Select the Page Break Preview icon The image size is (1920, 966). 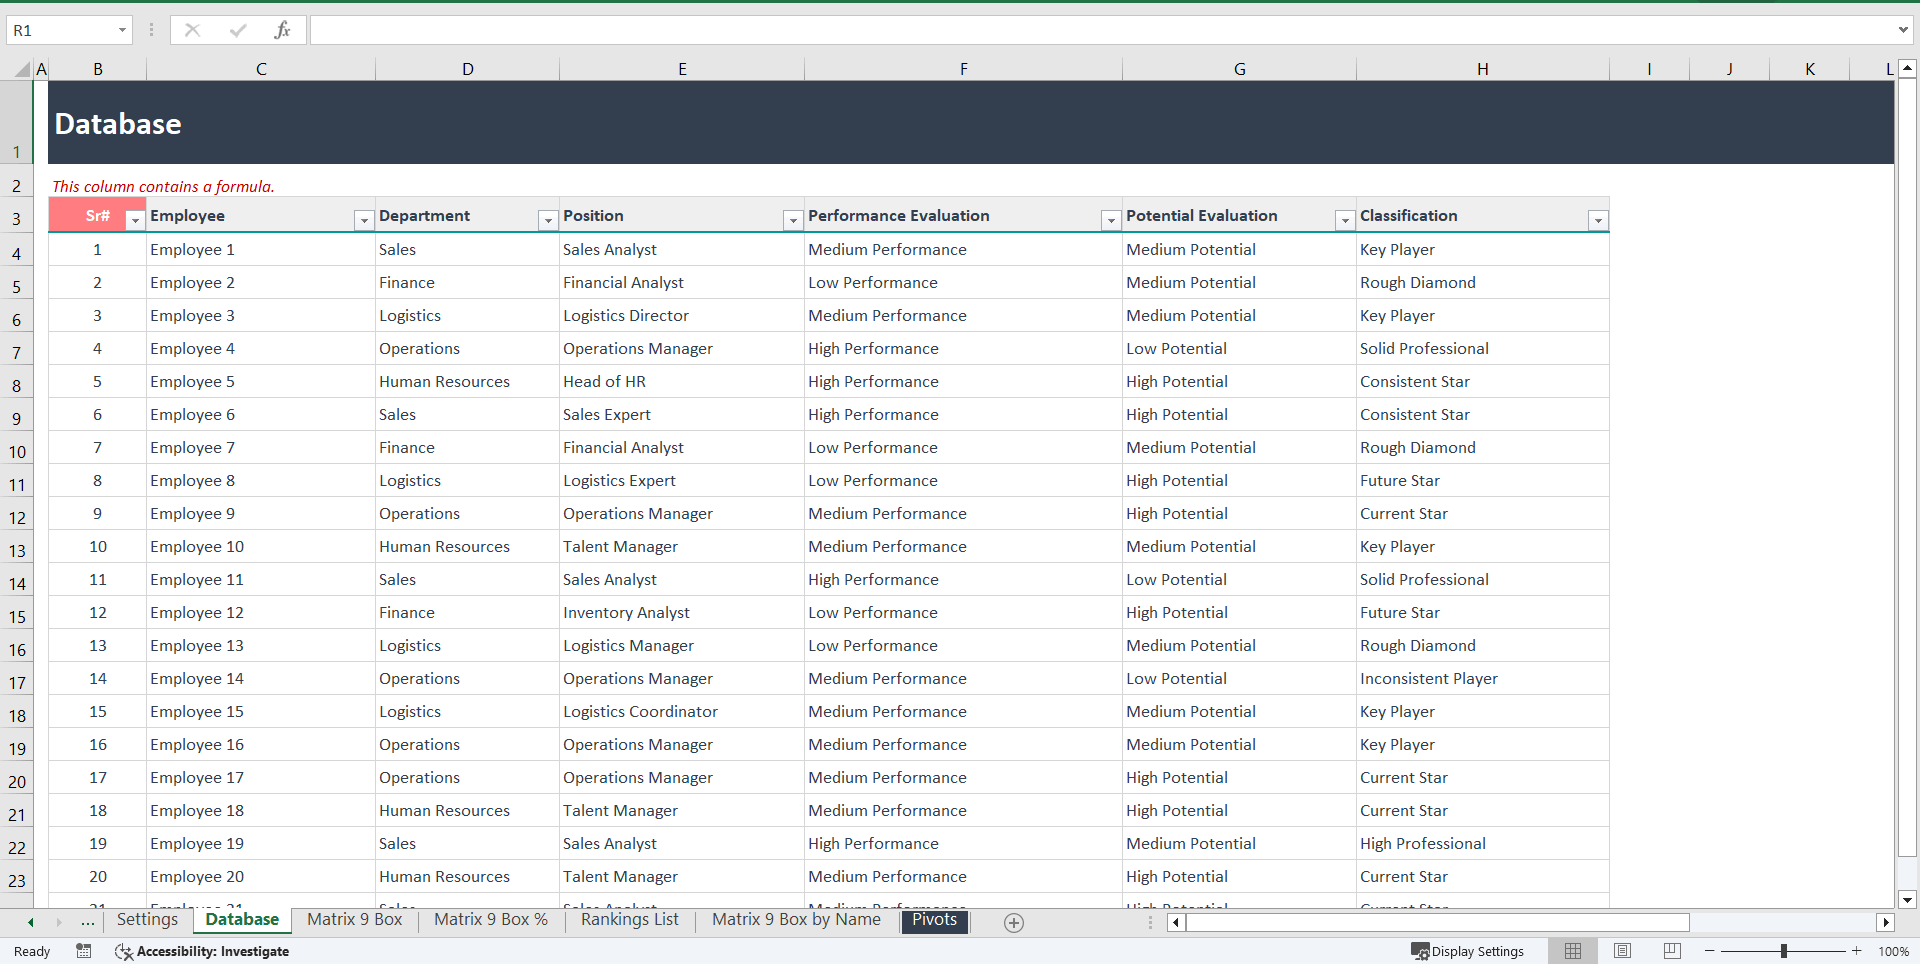coord(1670,951)
